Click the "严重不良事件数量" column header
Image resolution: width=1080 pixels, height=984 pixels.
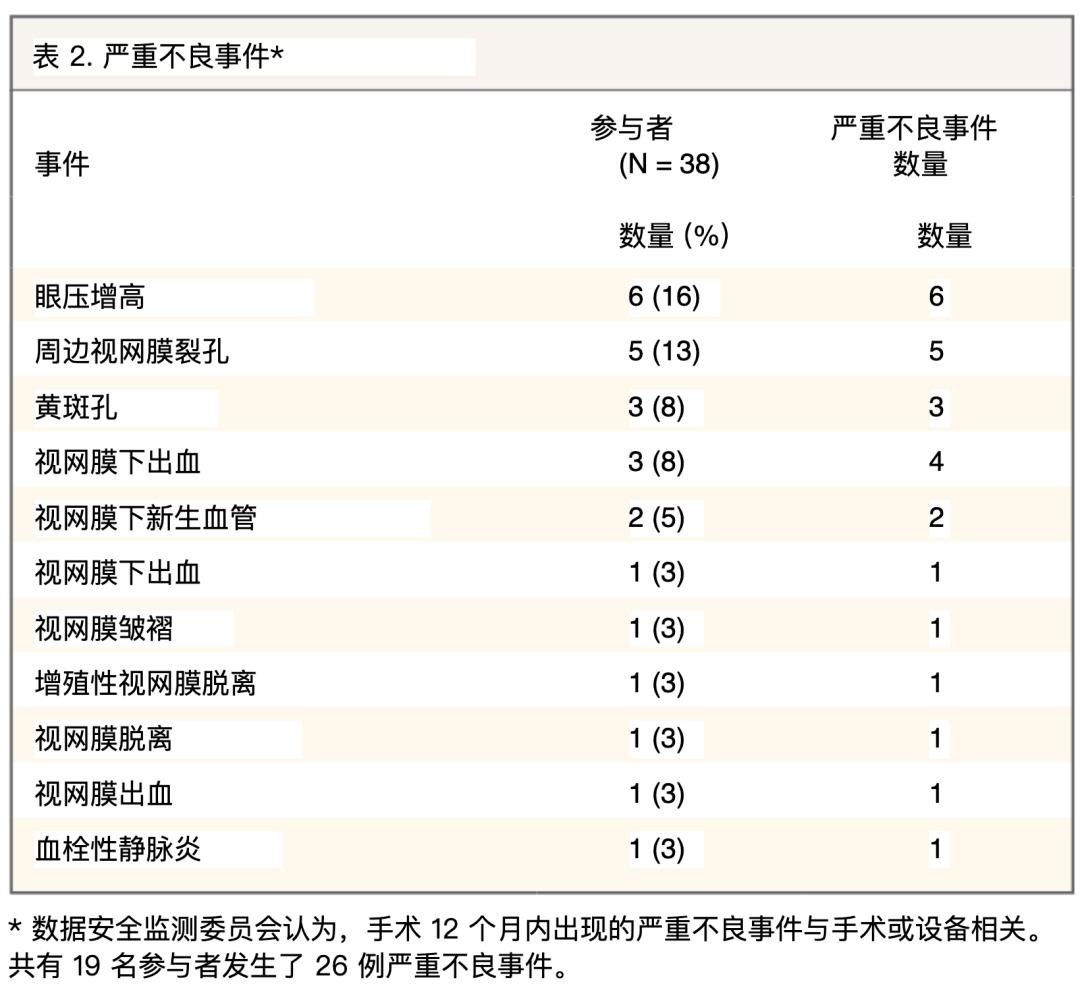tap(914, 146)
